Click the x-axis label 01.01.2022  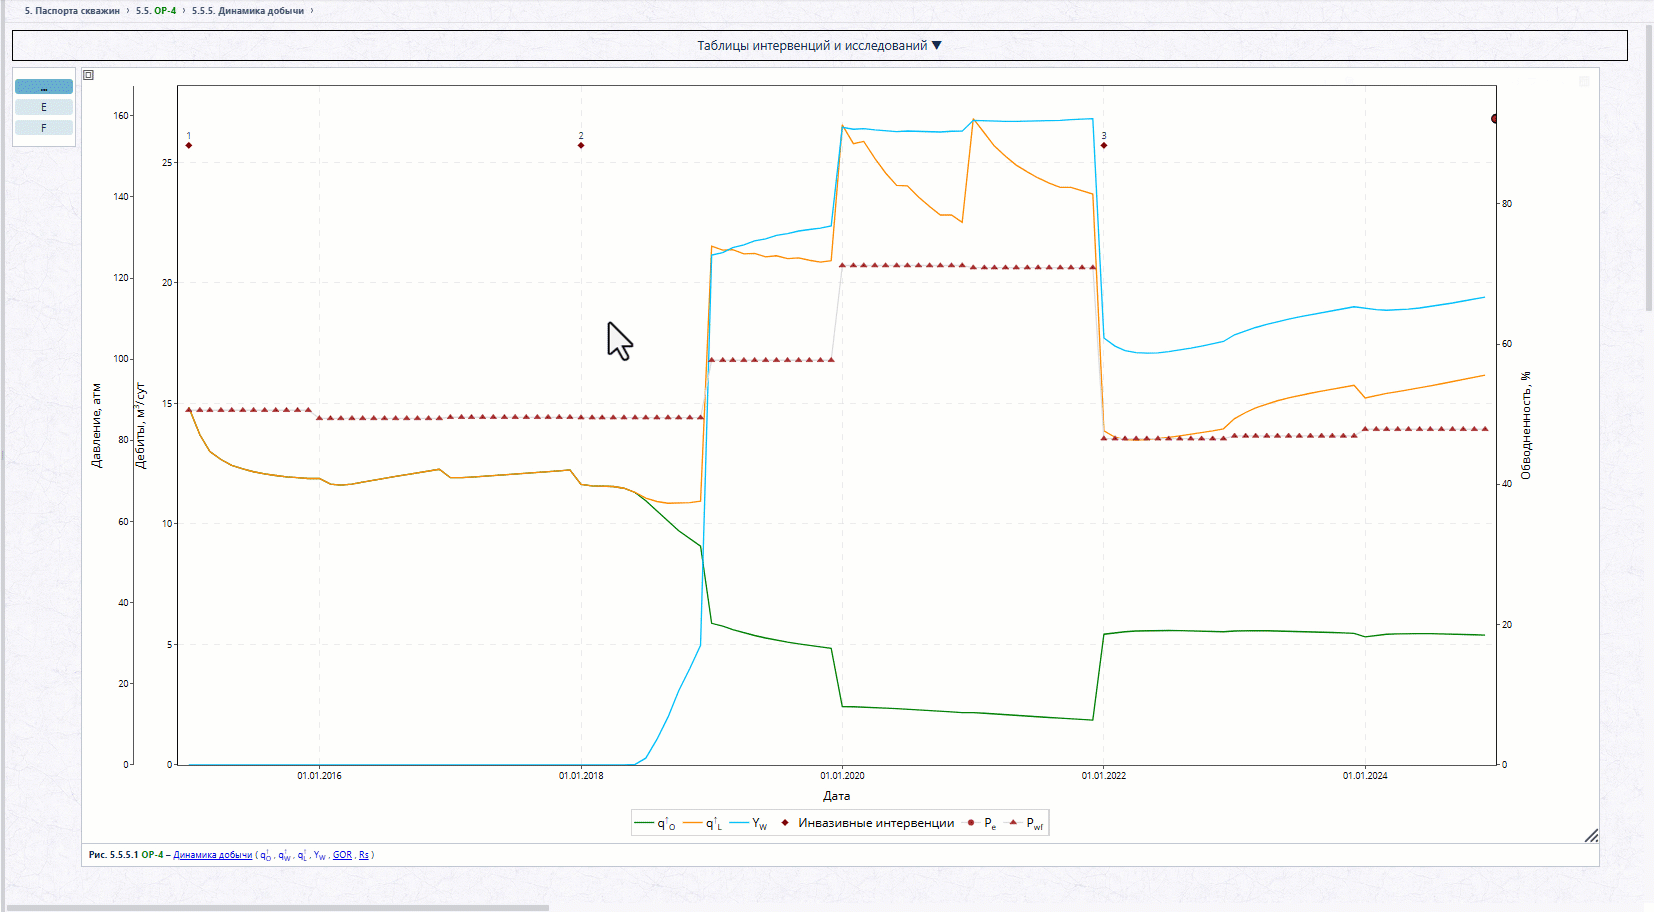[1104, 776]
